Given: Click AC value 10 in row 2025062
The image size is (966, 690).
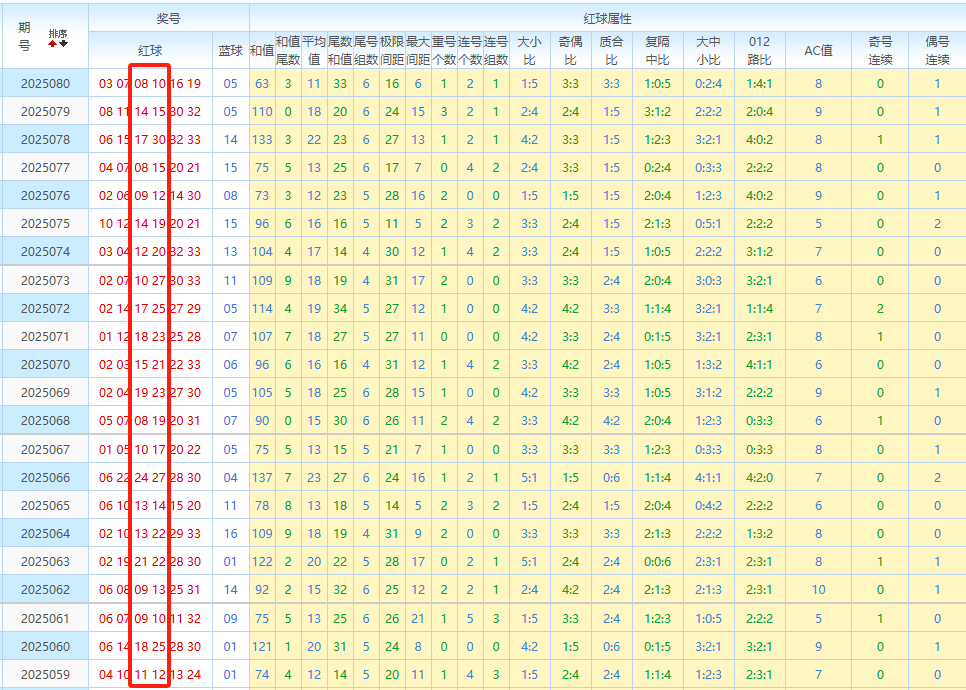Looking at the screenshot, I should (x=818, y=590).
